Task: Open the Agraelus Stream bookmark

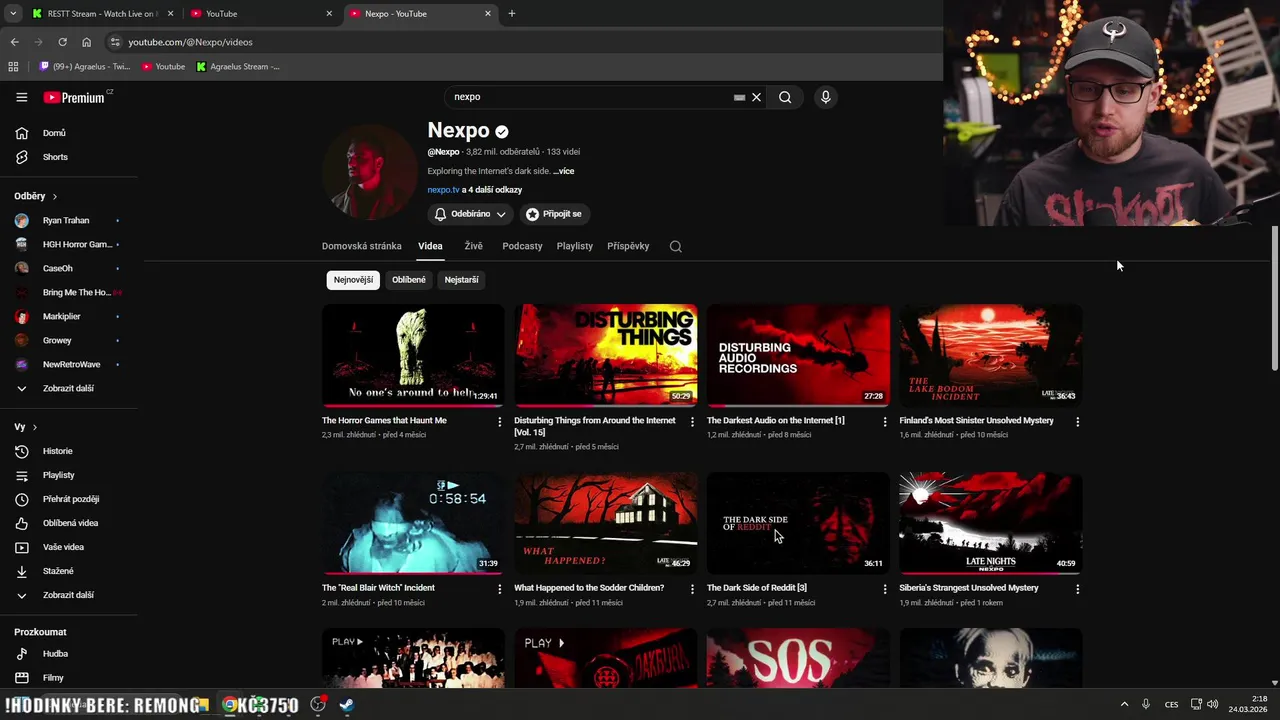Action: (x=238, y=67)
